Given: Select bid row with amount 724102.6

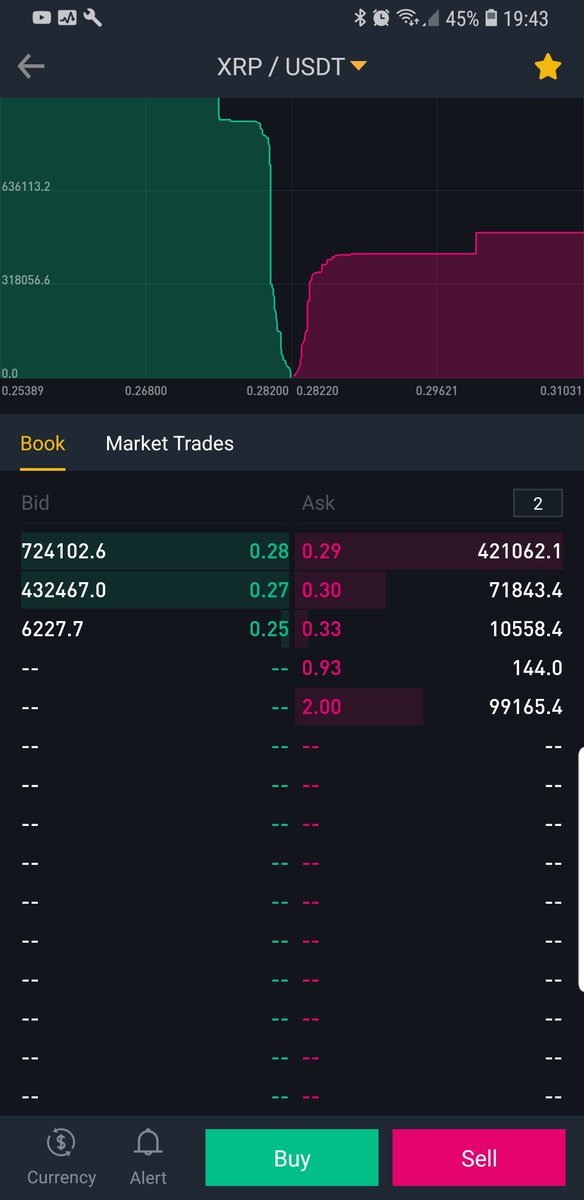Looking at the screenshot, I should (155, 551).
